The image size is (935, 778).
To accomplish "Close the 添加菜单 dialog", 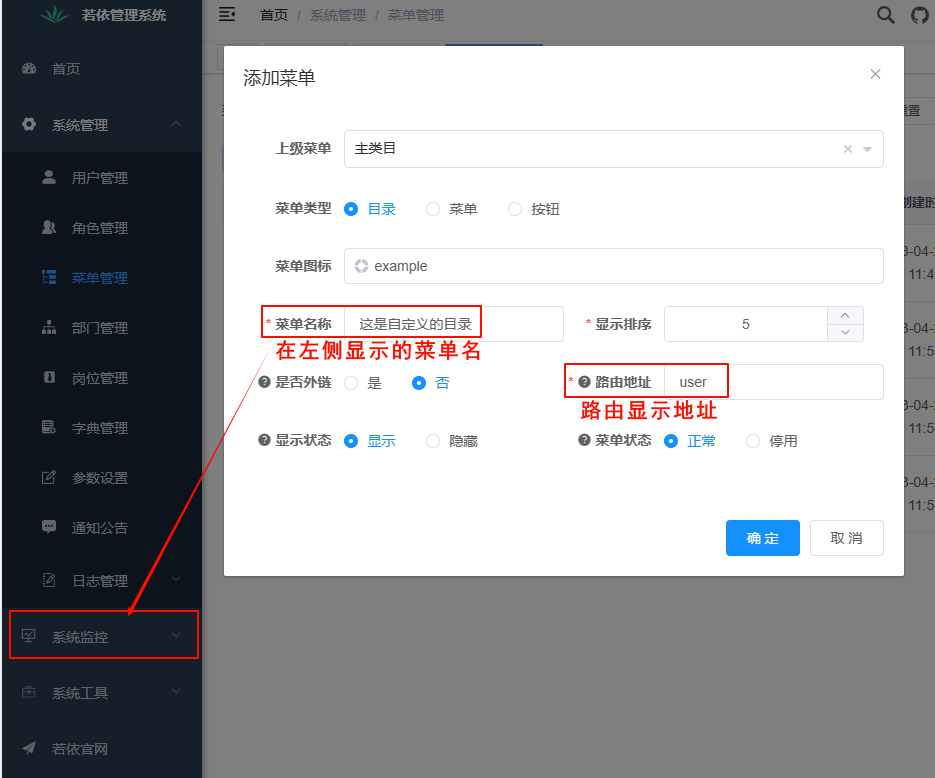I will (875, 74).
